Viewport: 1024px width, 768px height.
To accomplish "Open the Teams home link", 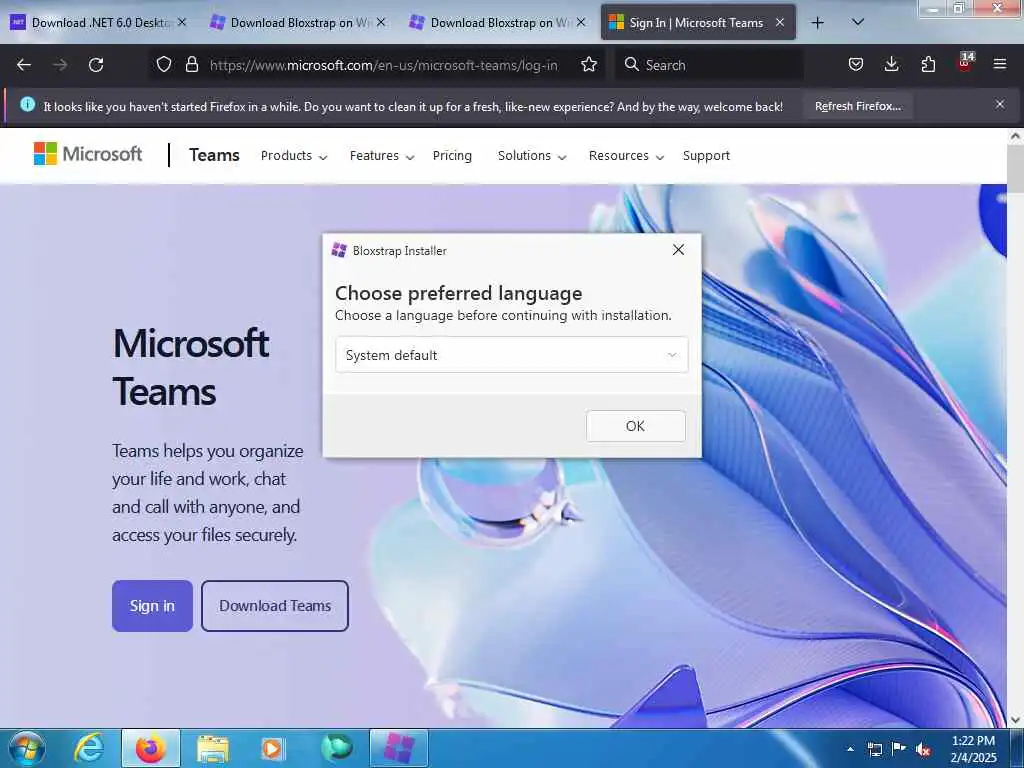I will [214, 155].
